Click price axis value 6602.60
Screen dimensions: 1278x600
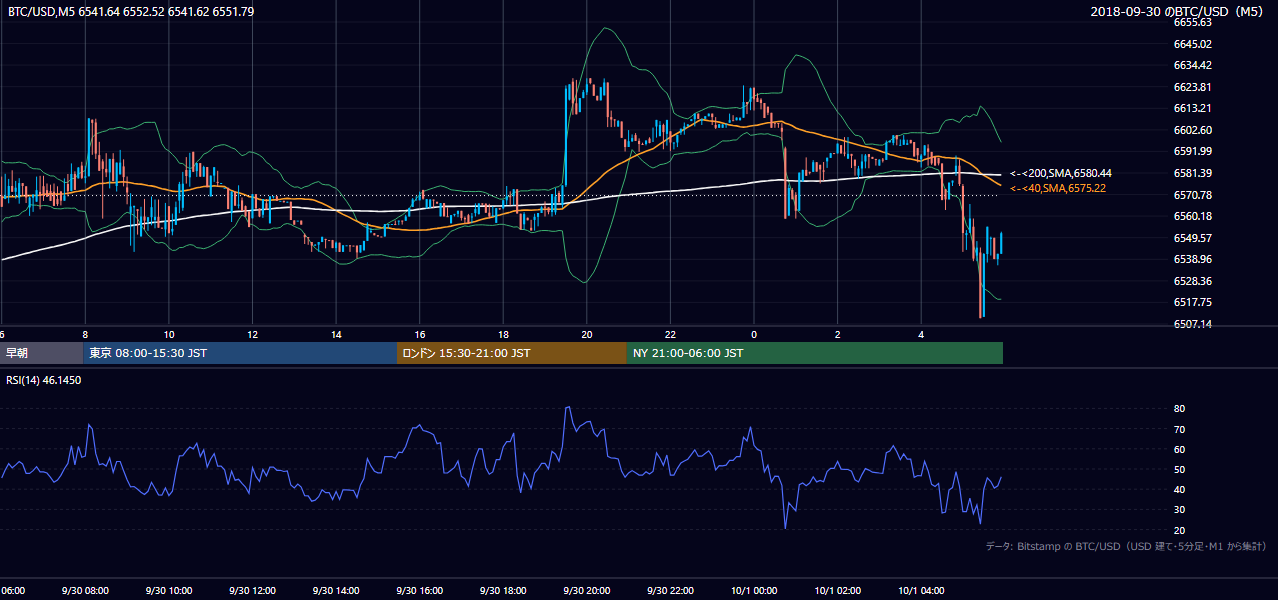point(1193,130)
